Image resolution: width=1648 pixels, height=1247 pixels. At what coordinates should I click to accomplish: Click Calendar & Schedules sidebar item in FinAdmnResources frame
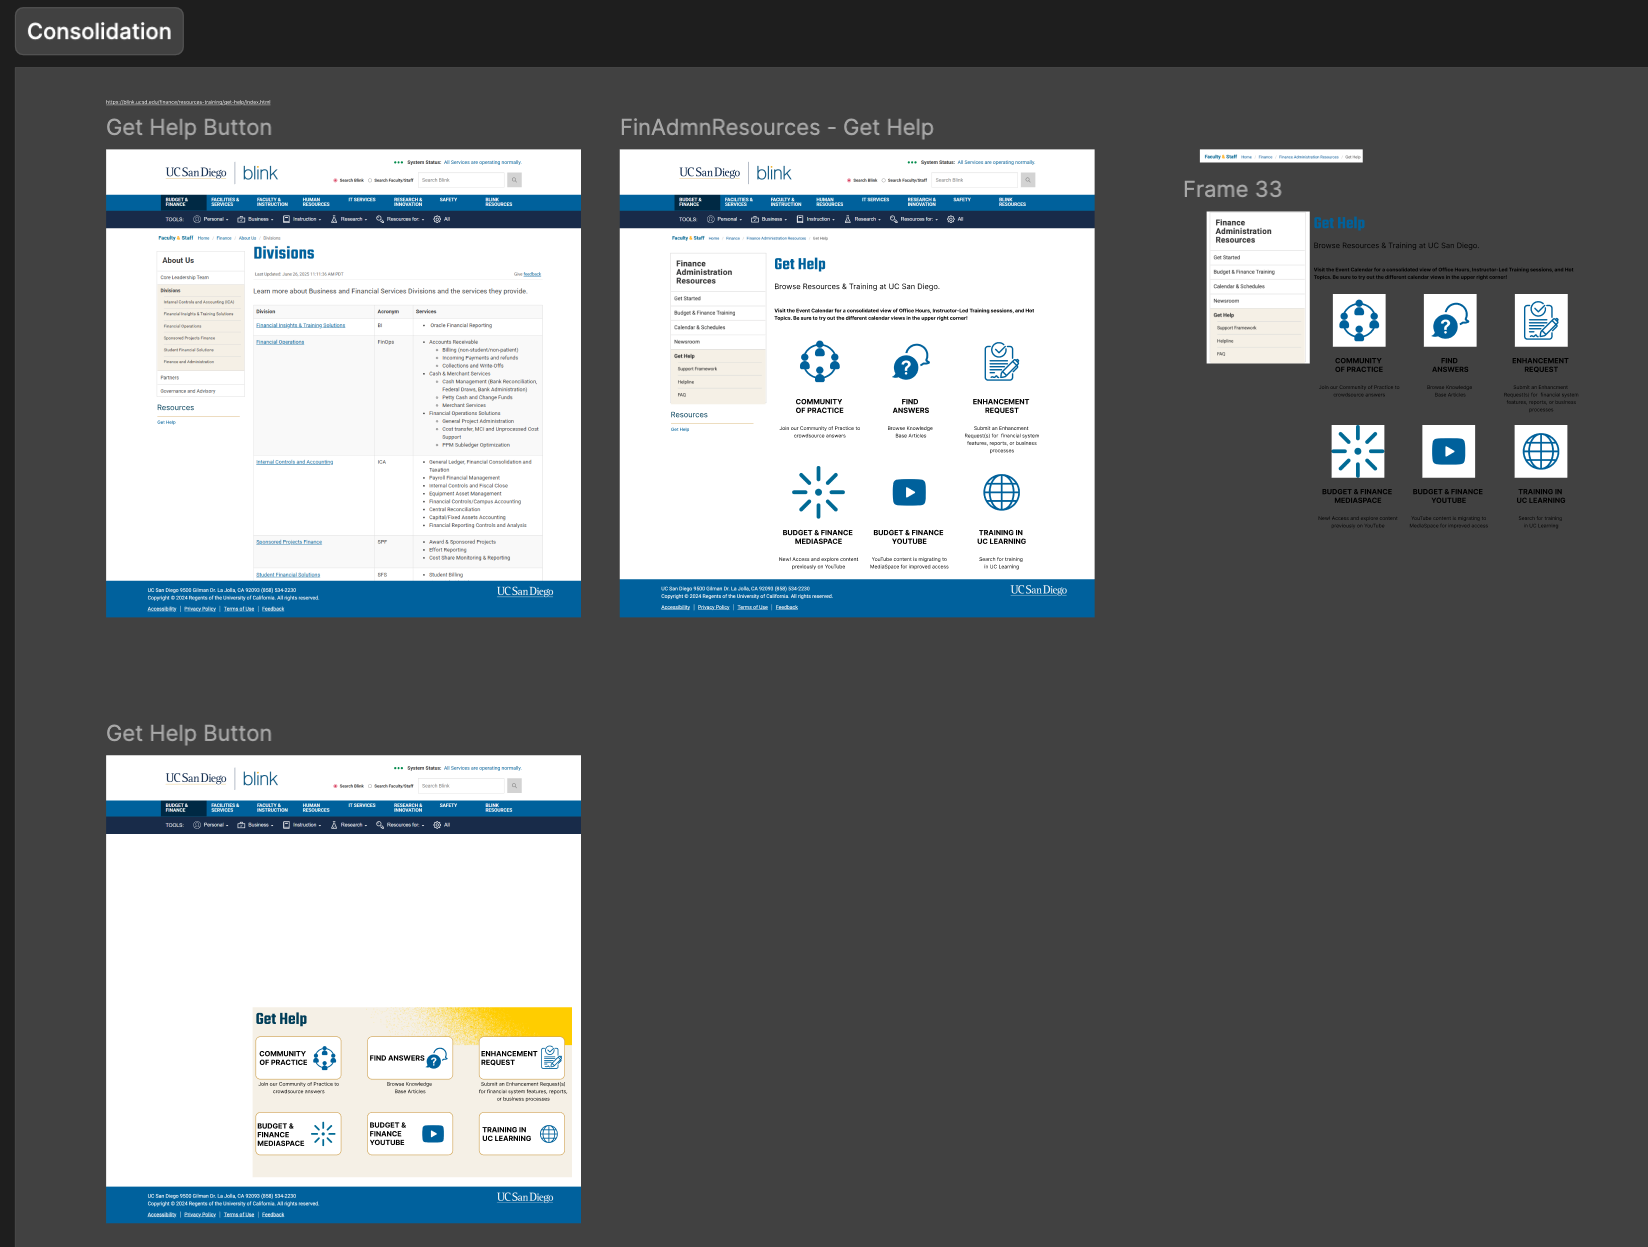[717, 327]
